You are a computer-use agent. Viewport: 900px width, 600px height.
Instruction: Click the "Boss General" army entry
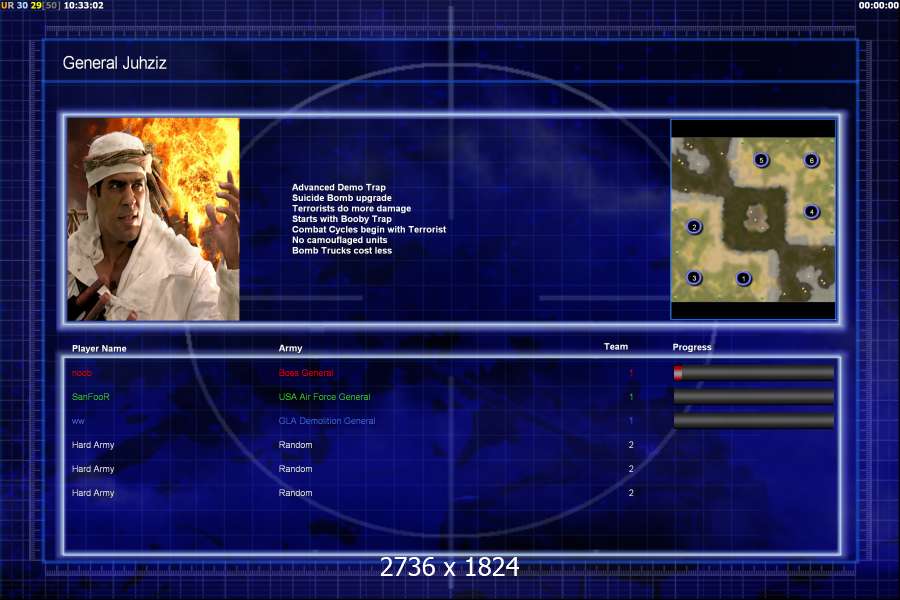(x=306, y=373)
